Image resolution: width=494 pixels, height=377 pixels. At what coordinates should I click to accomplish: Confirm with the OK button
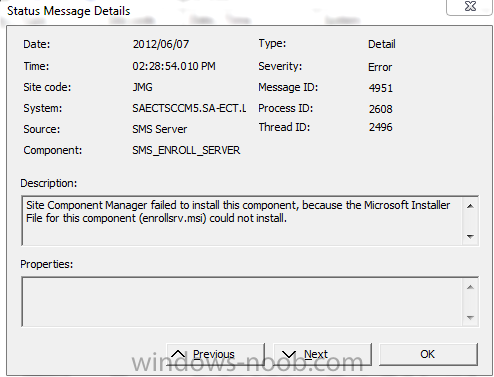click(428, 354)
